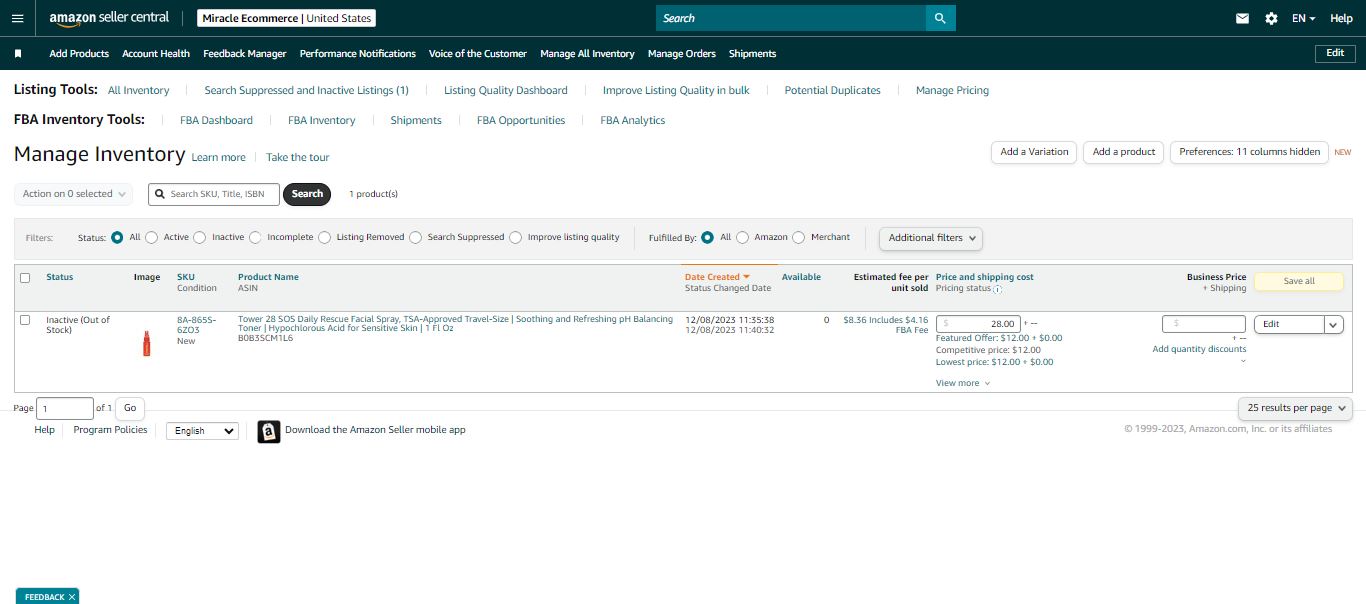Open Action on 0 selected dropdown
The image size is (1366, 604).
click(74, 194)
